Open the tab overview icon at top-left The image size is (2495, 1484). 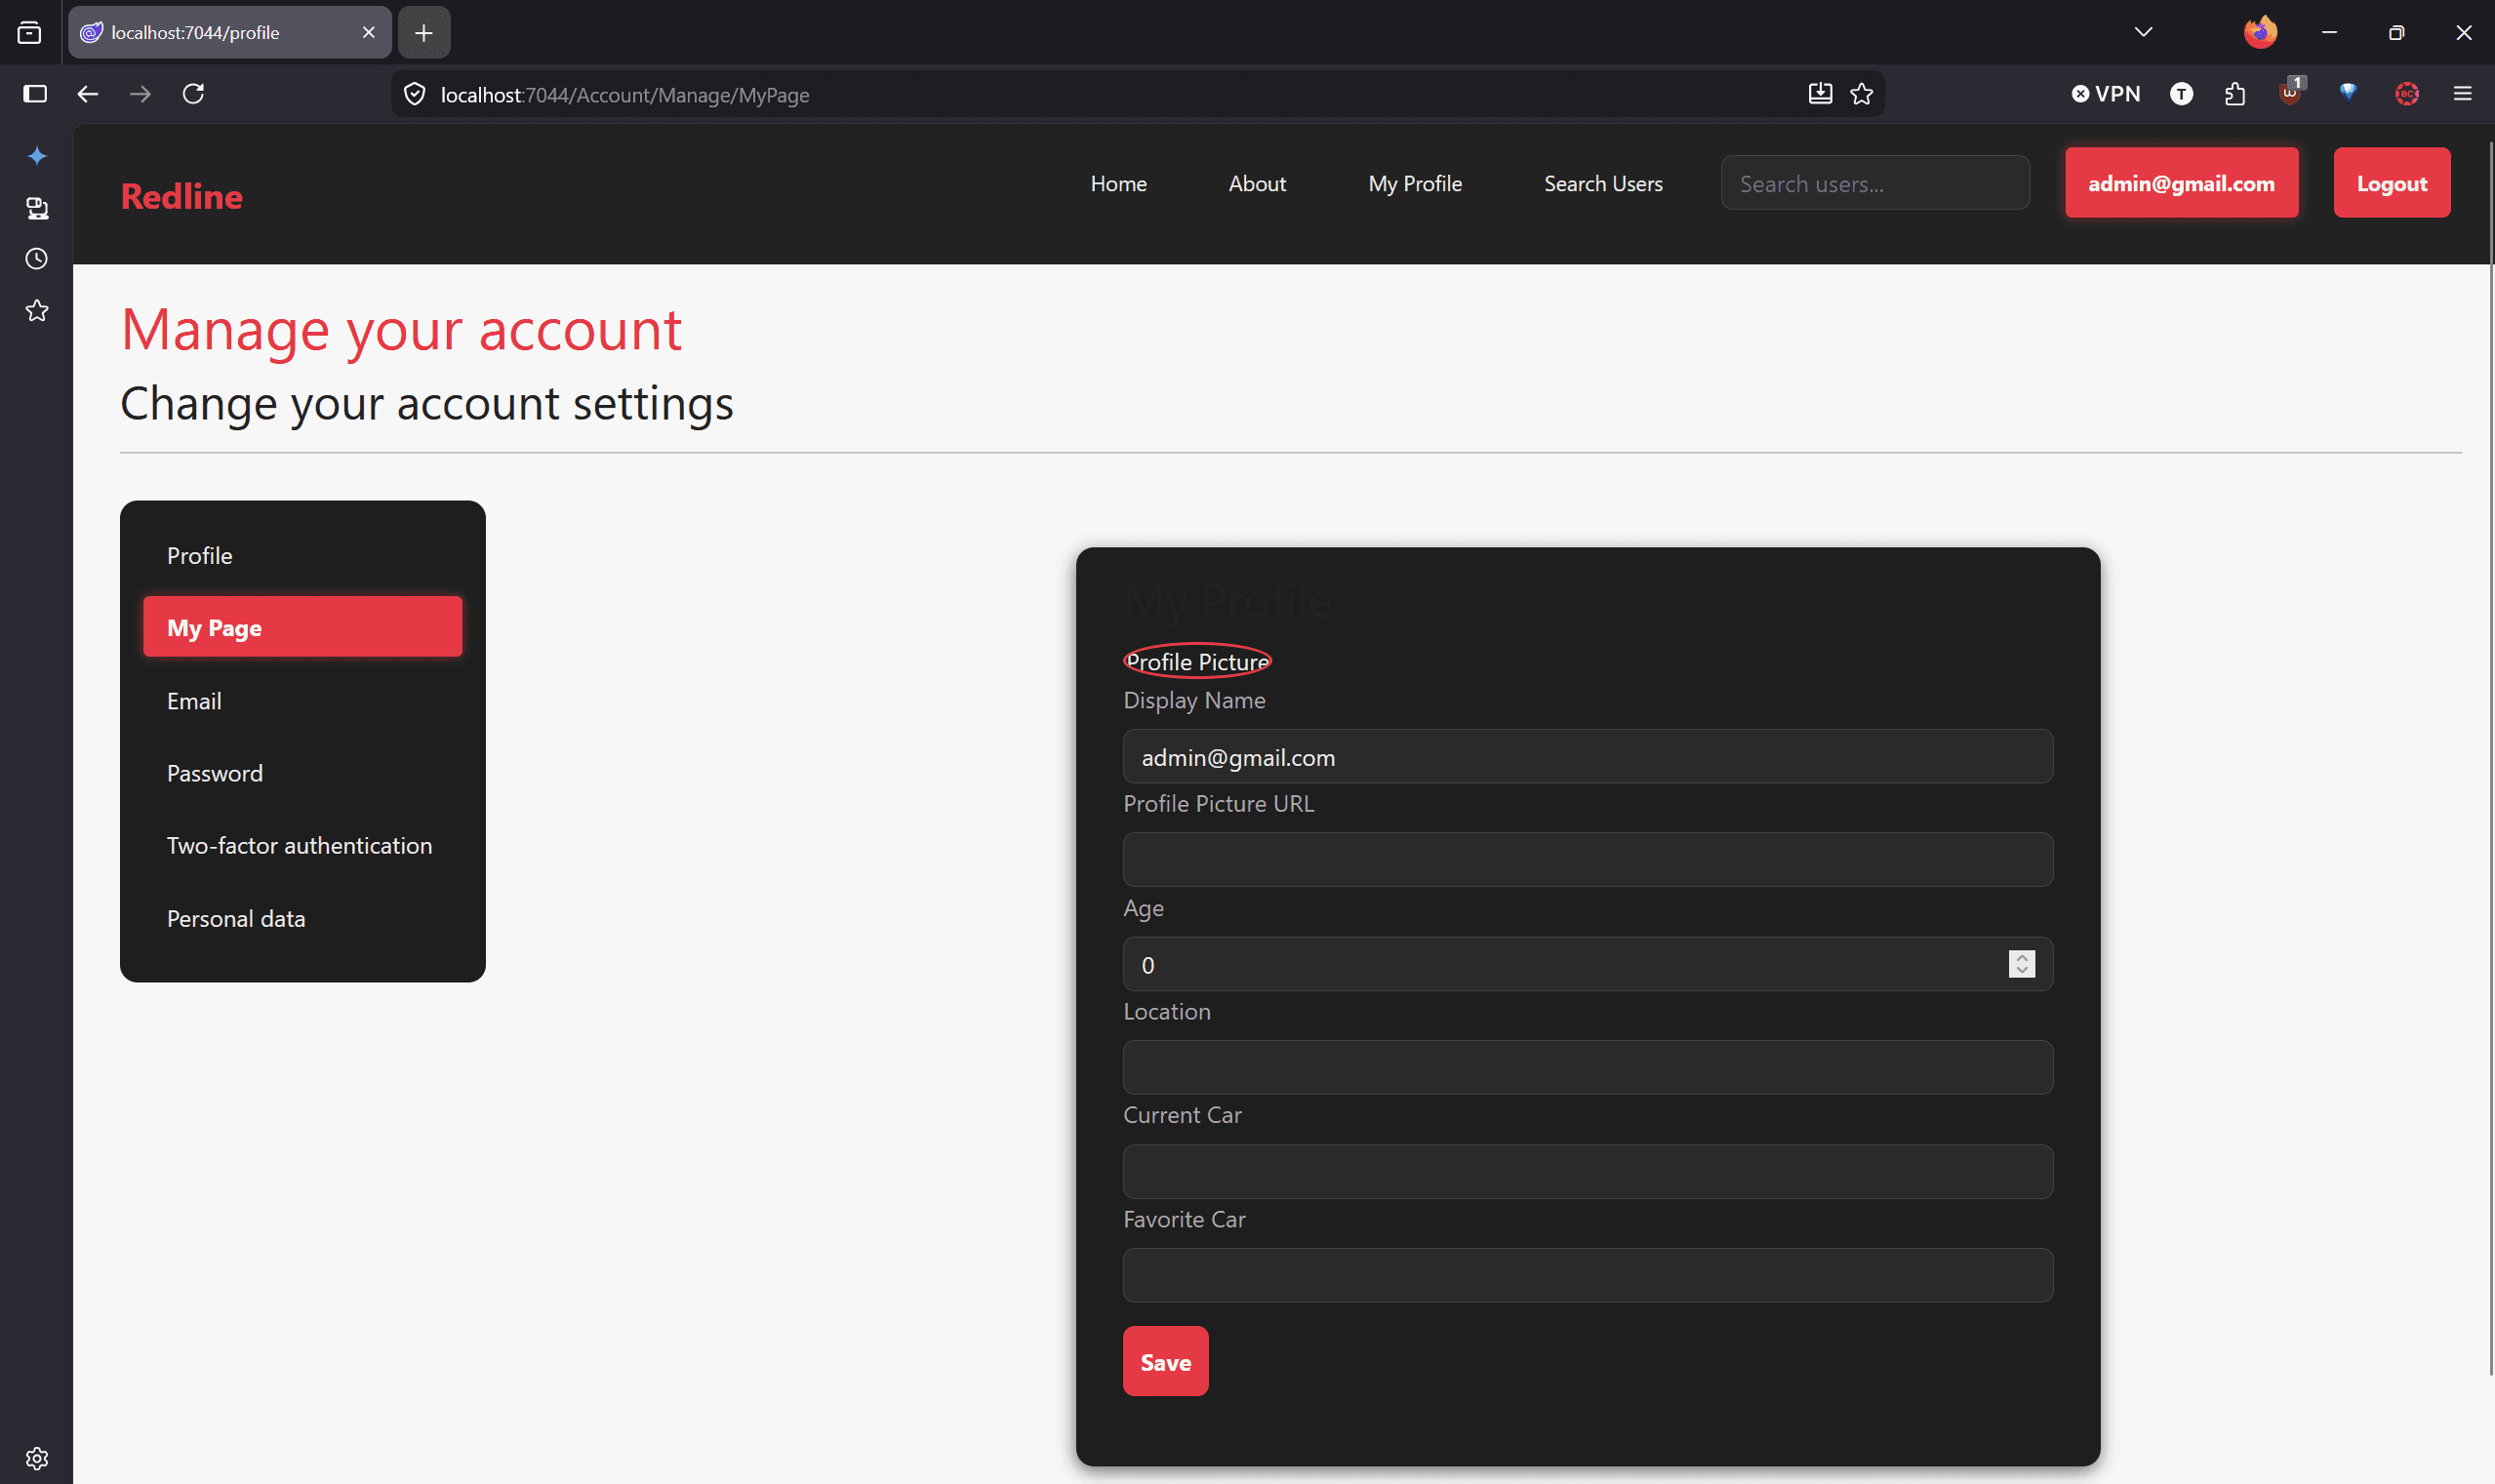pos(30,33)
